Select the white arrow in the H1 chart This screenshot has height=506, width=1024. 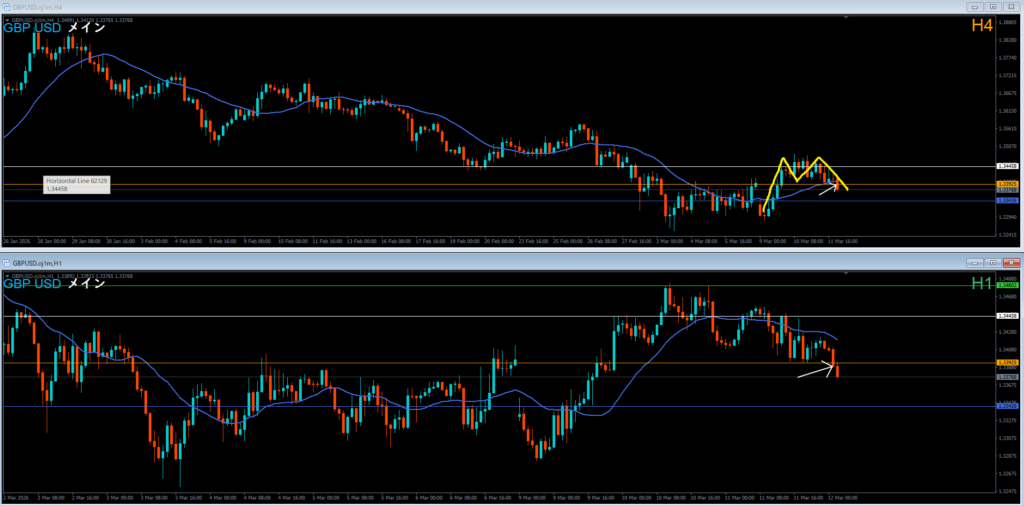[x=815, y=371]
